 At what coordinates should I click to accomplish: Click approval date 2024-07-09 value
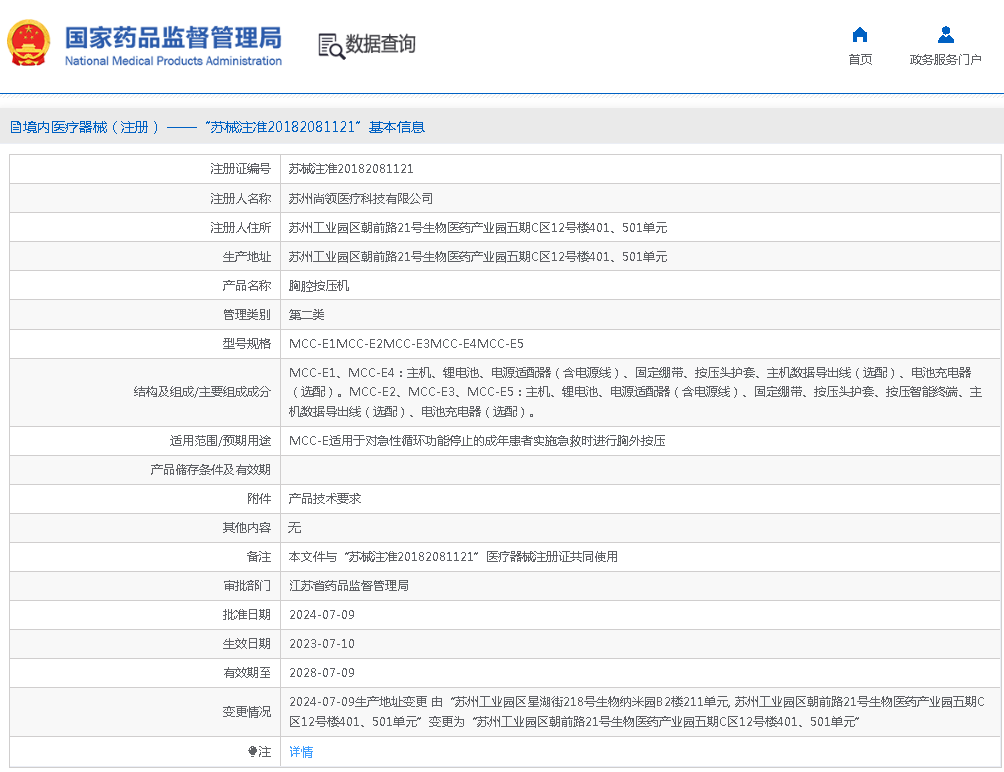322,615
